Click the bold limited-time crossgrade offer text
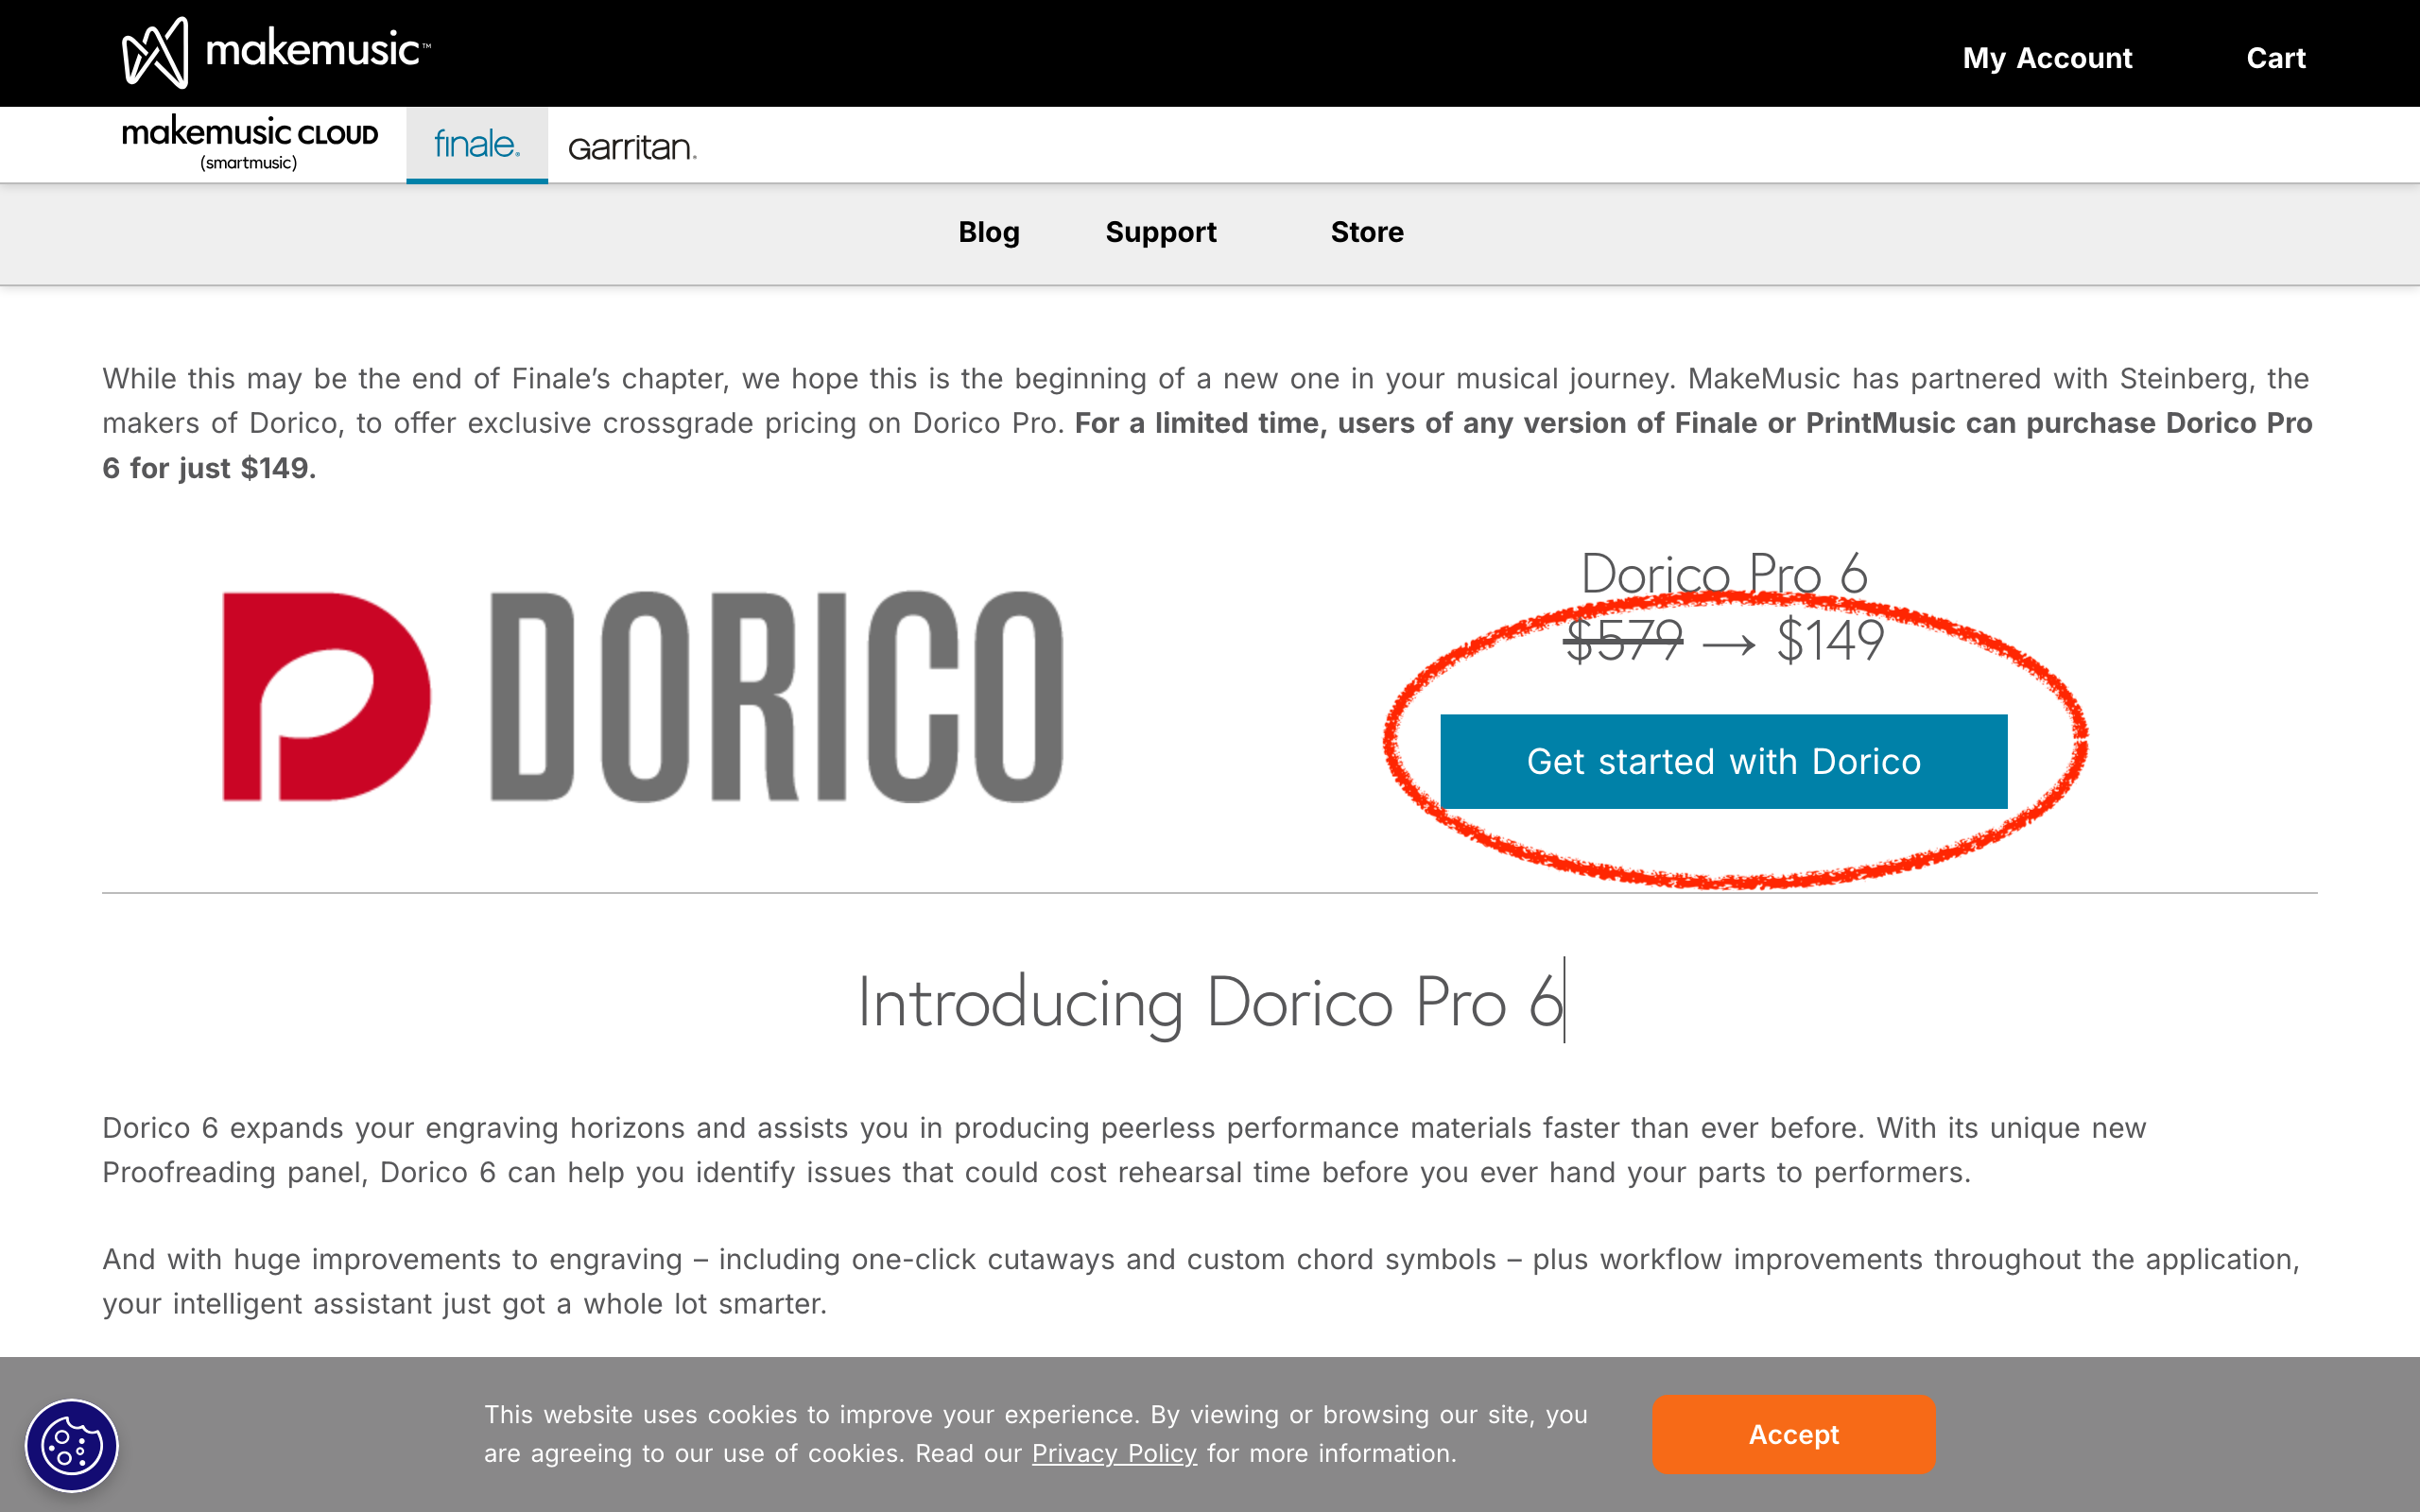2420x1512 pixels. (x=1692, y=424)
